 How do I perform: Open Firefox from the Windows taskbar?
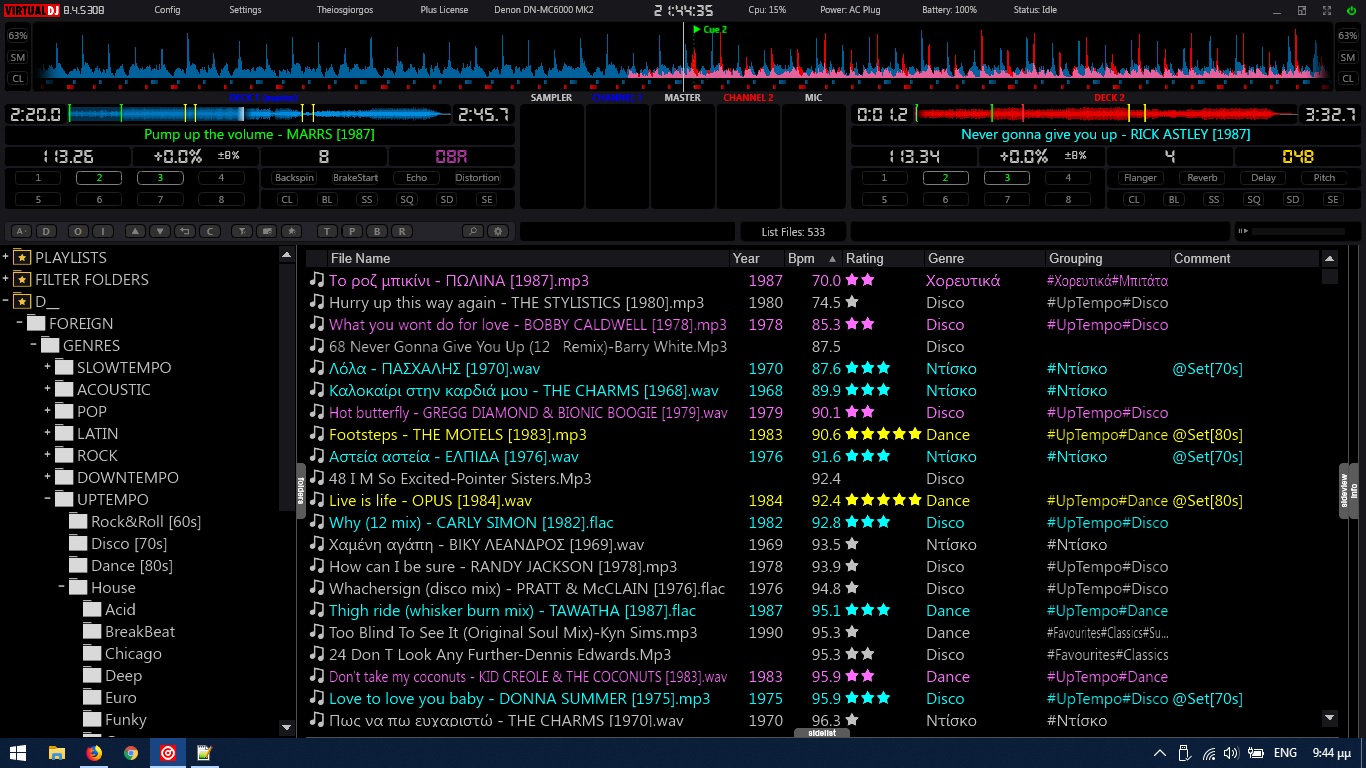(94, 753)
